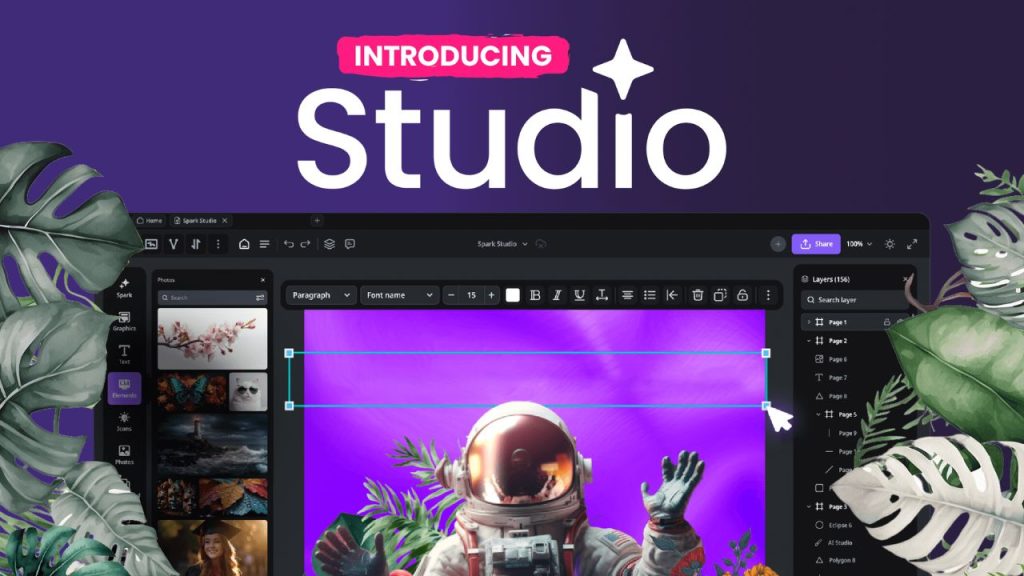This screenshot has height=576, width=1024.
Task: Delete the selection using the trash icon
Action: 696,295
